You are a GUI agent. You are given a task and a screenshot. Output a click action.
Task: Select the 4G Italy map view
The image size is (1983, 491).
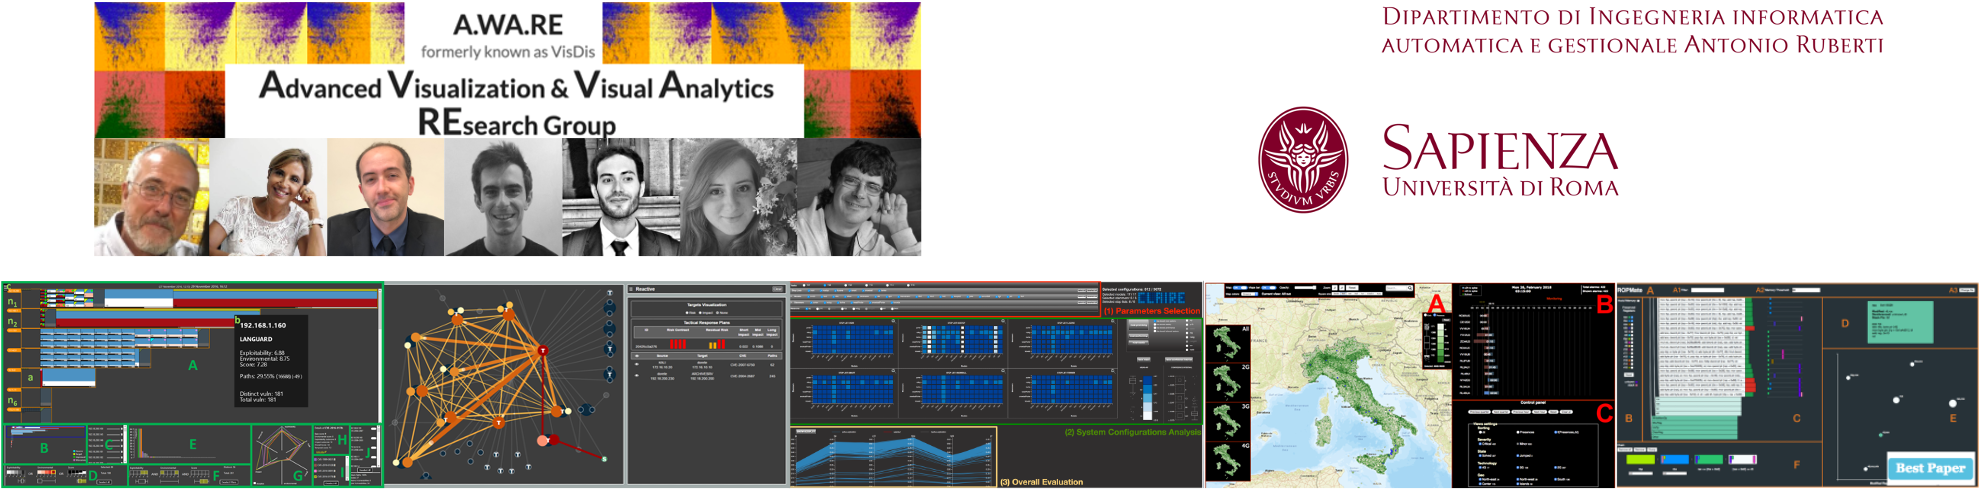point(1227,461)
